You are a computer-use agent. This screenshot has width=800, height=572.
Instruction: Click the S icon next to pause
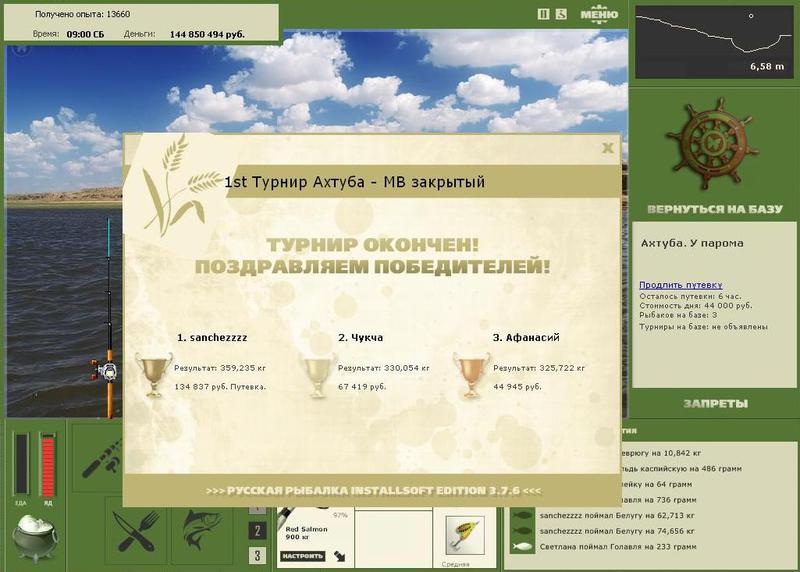pos(561,14)
